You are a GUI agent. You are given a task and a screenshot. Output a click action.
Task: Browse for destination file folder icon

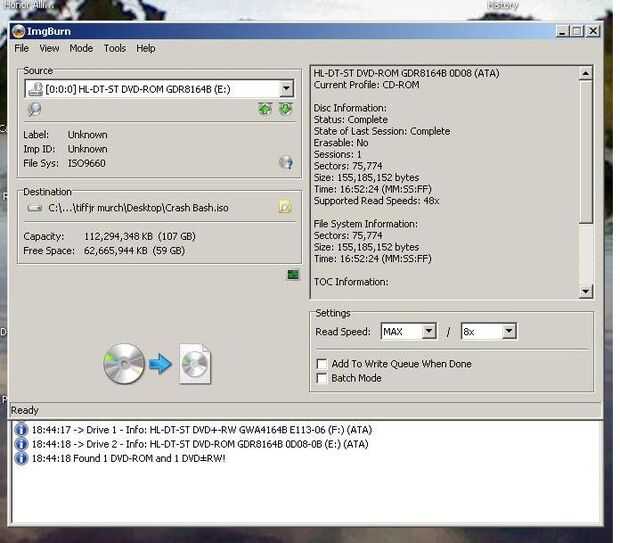(285, 206)
